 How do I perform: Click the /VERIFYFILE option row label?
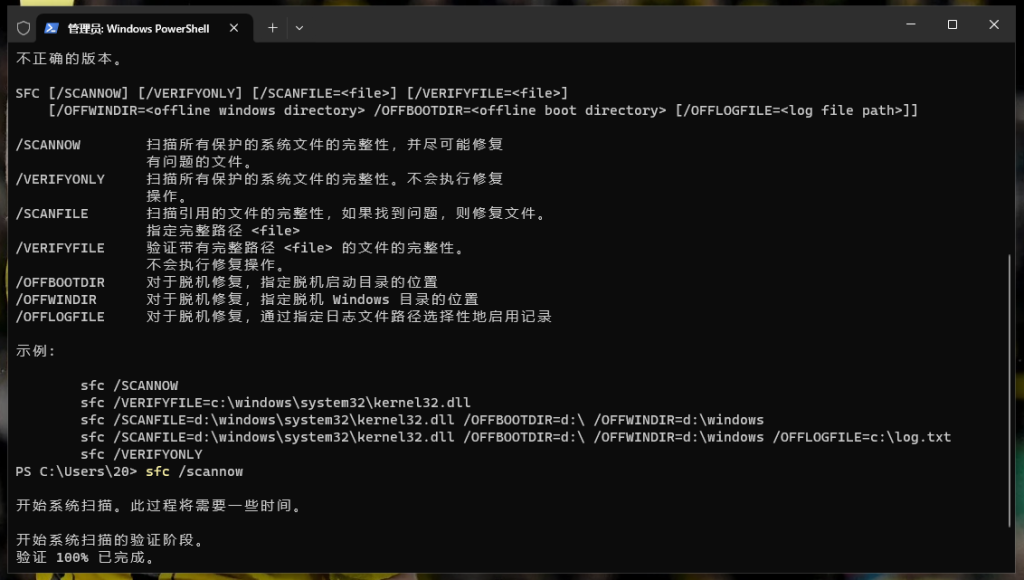60,248
